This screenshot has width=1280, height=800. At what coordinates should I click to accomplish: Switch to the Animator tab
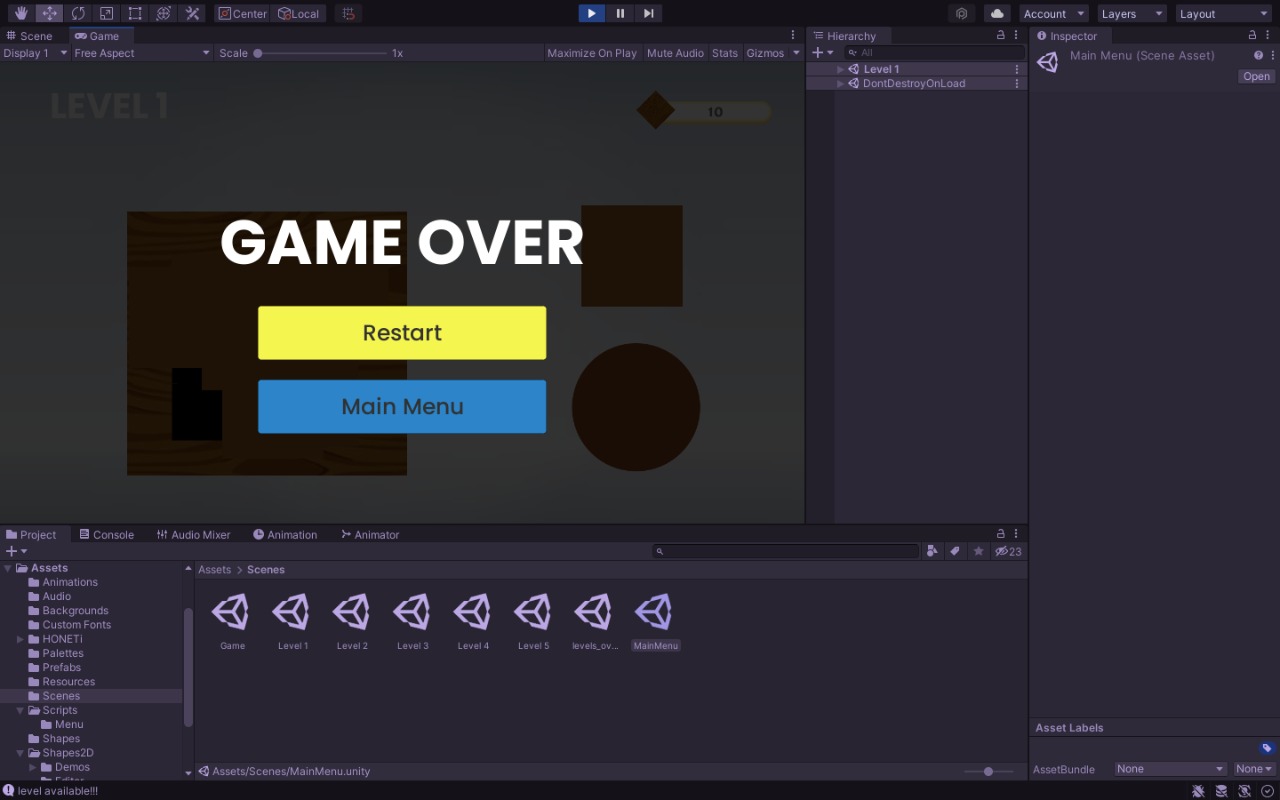point(370,534)
